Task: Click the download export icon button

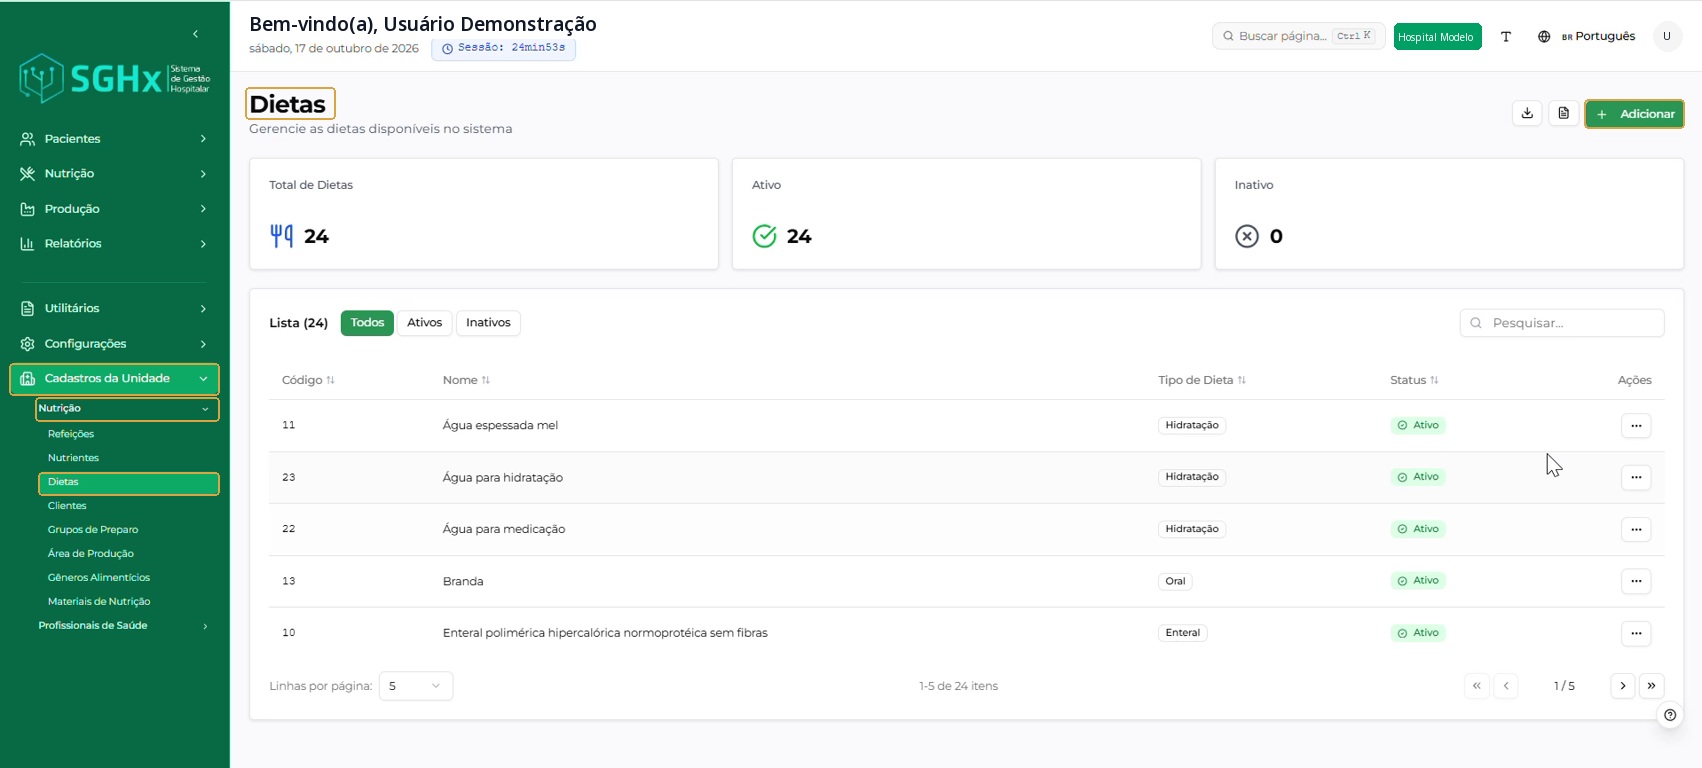Action: pos(1527,113)
